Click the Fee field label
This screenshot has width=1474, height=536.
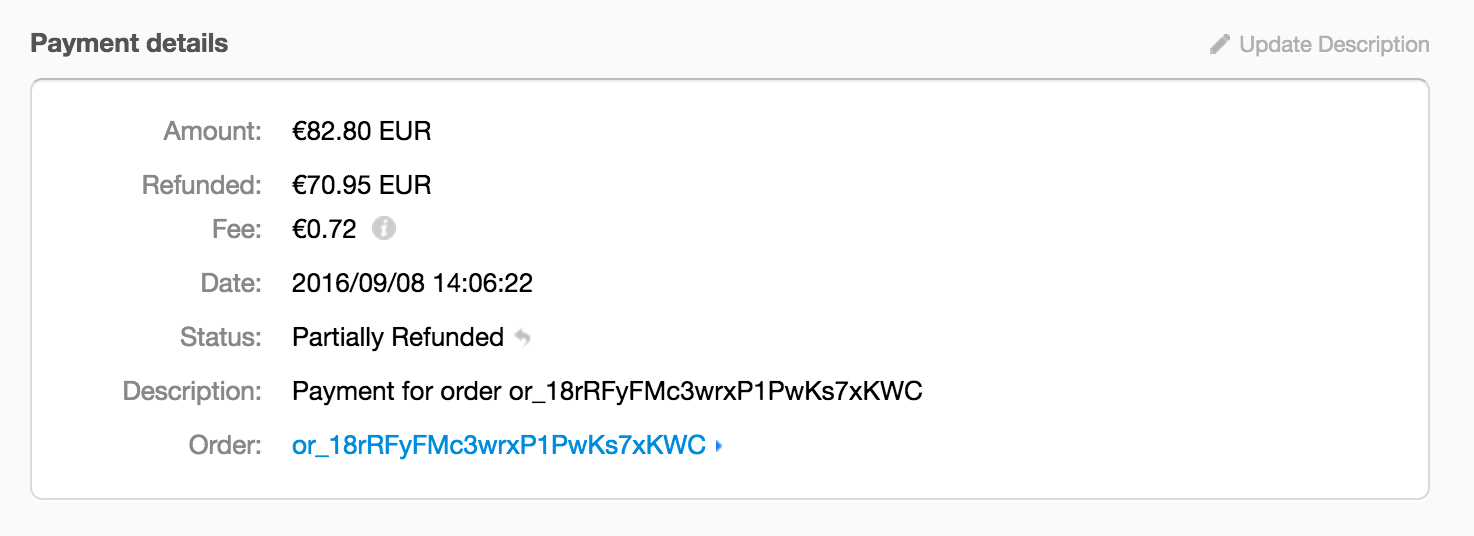(x=235, y=229)
